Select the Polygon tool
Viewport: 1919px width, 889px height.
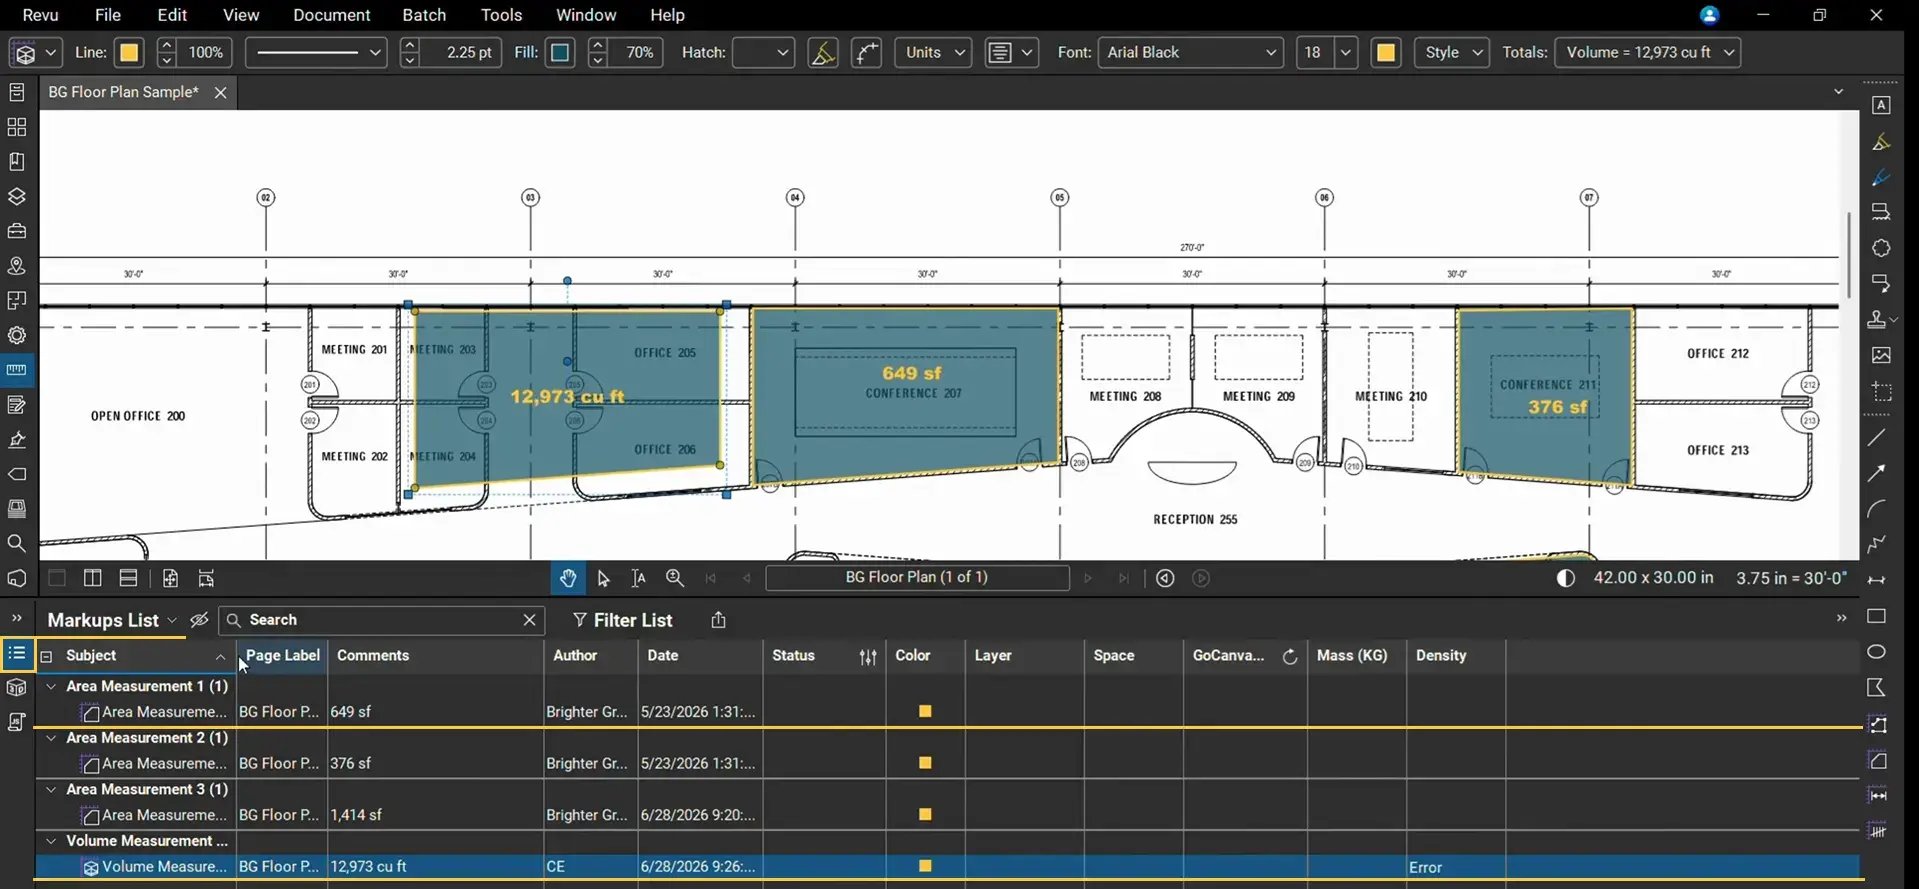1877,688
